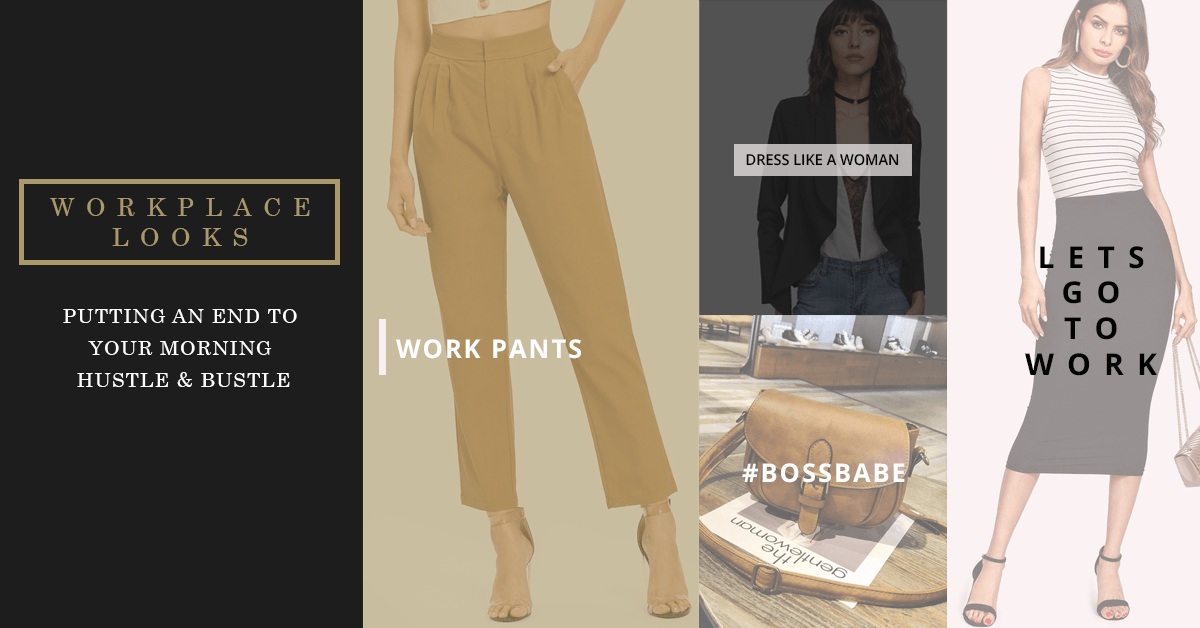1200x628 pixels.
Task: Open the black blazer woman photo
Action: (823, 157)
